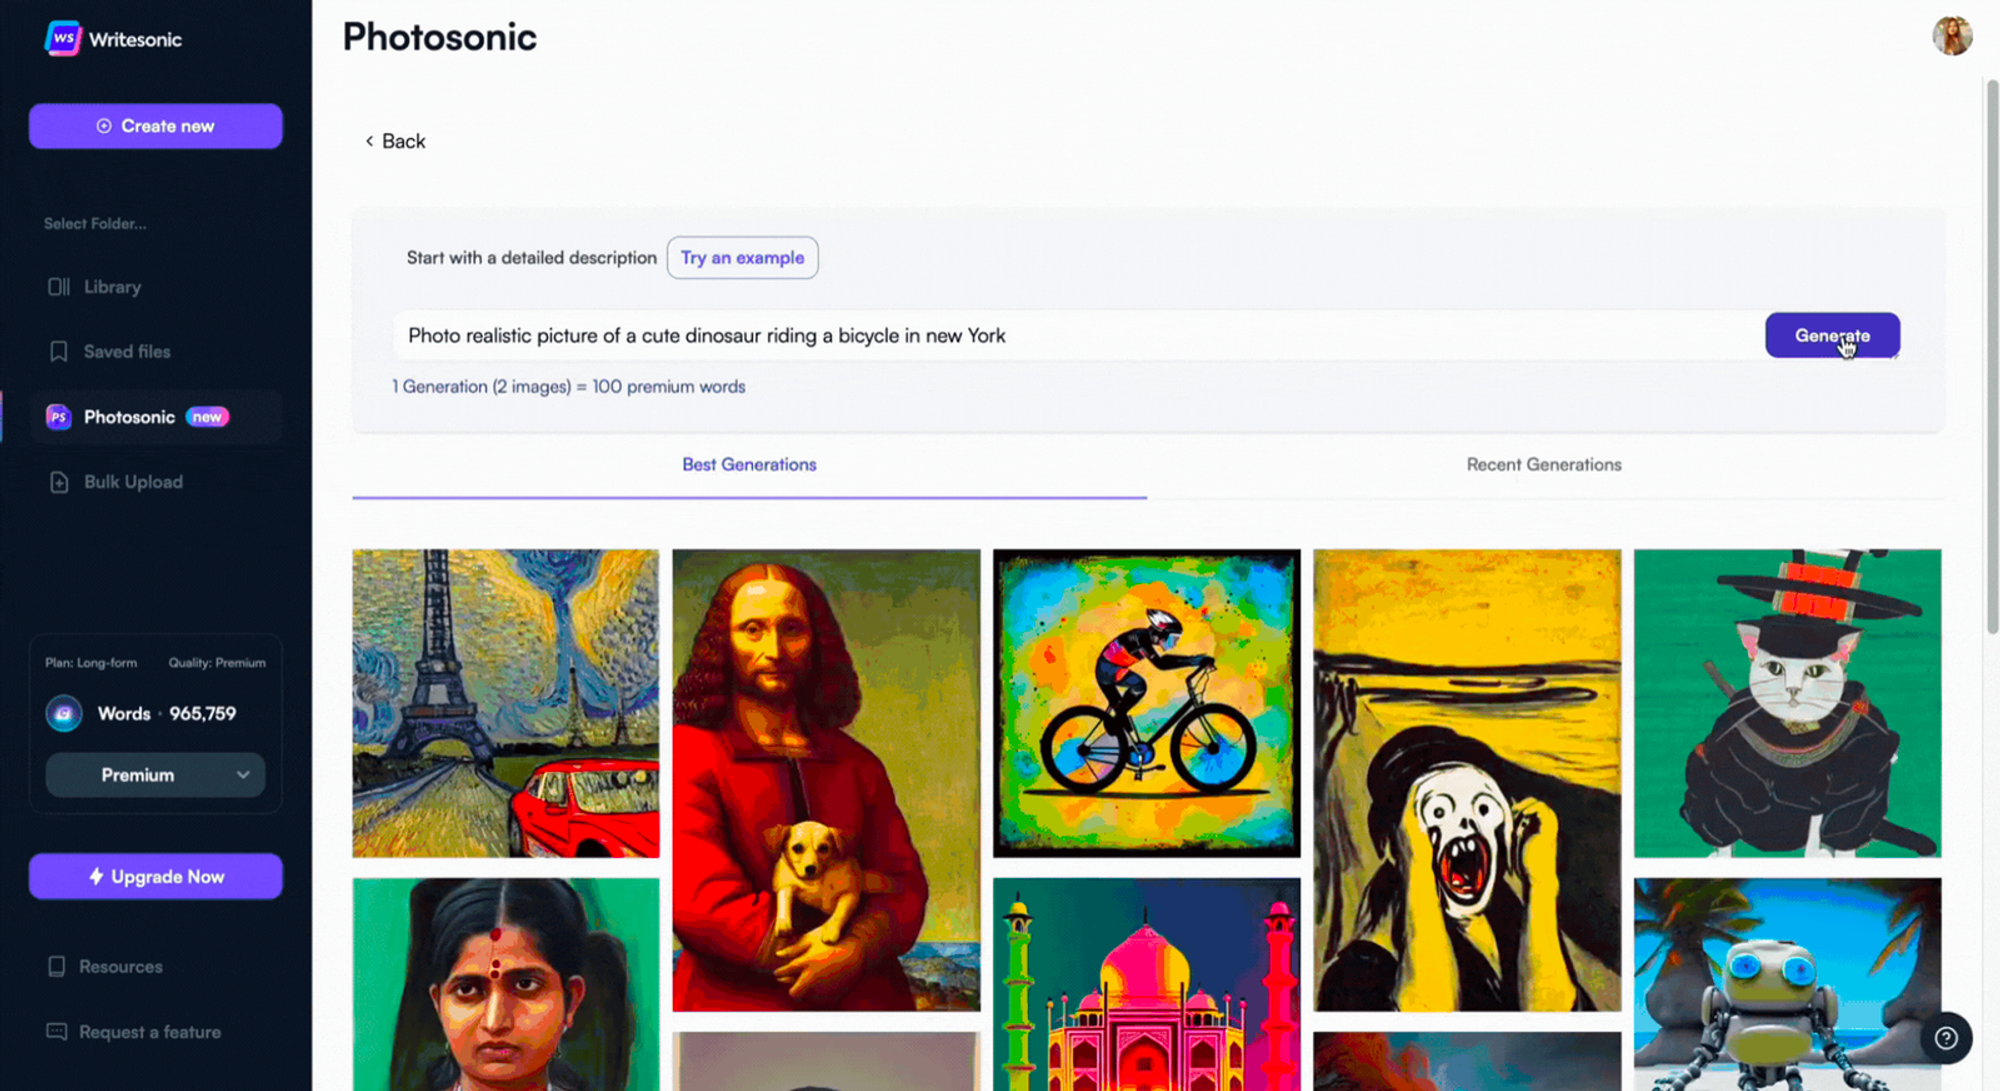Click the Upgrade Now button
Image resolution: width=2000 pixels, height=1091 pixels.
(156, 876)
